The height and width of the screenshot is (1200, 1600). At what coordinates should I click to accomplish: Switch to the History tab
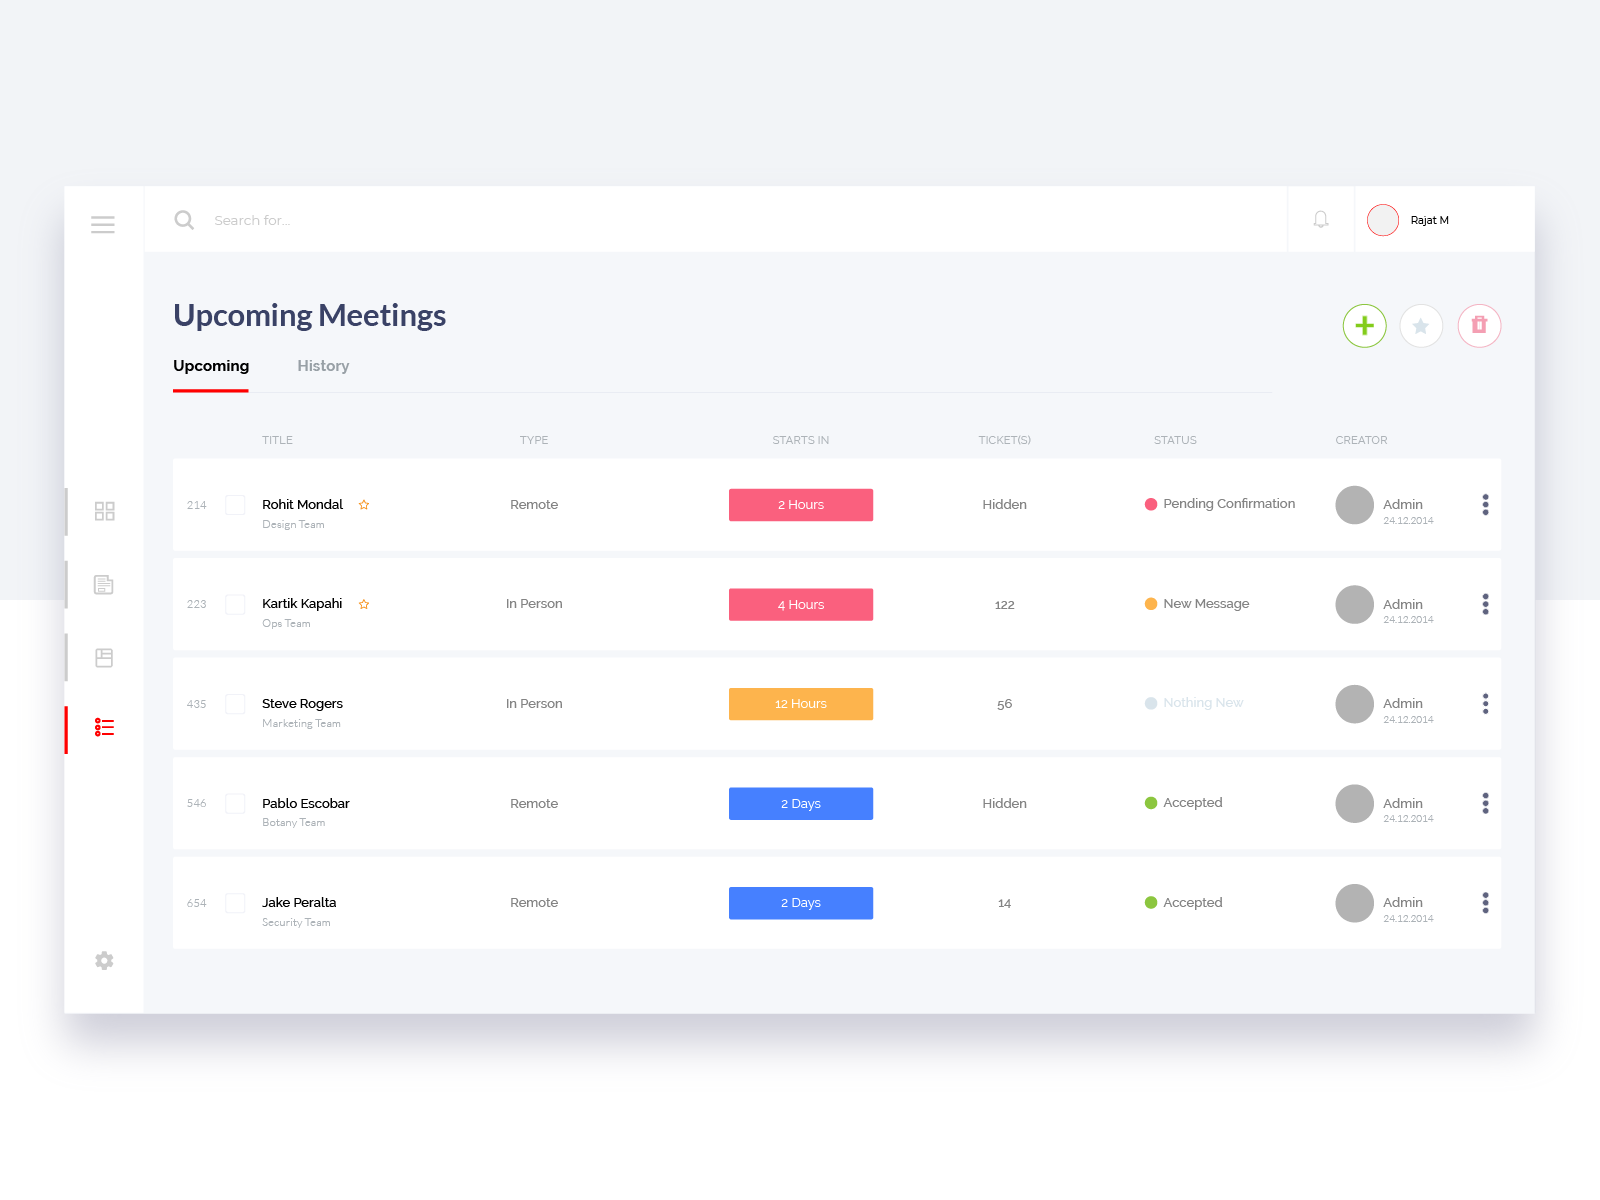pos(323,366)
